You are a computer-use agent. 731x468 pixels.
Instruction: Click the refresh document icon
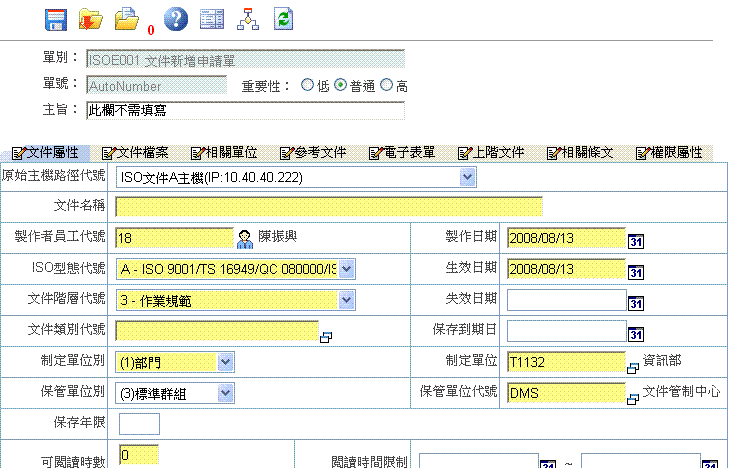284,19
